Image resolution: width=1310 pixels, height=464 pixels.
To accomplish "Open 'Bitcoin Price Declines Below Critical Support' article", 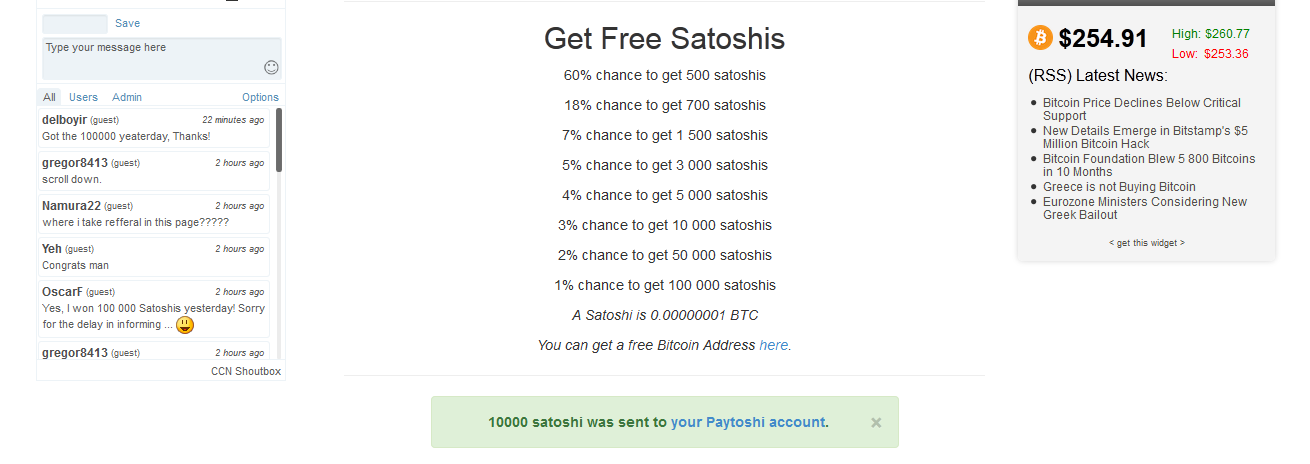I will pyautogui.click(x=1142, y=109).
